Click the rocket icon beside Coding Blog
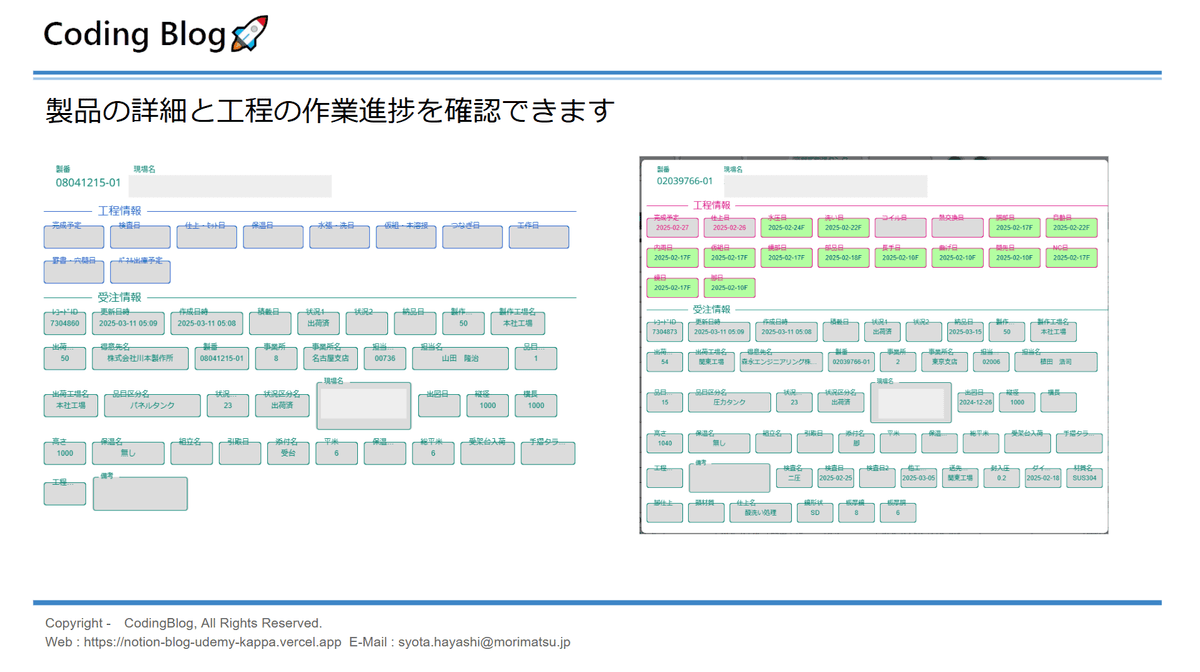The height and width of the screenshot is (672, 1200). pyautogui.click(x=249, y=34)
